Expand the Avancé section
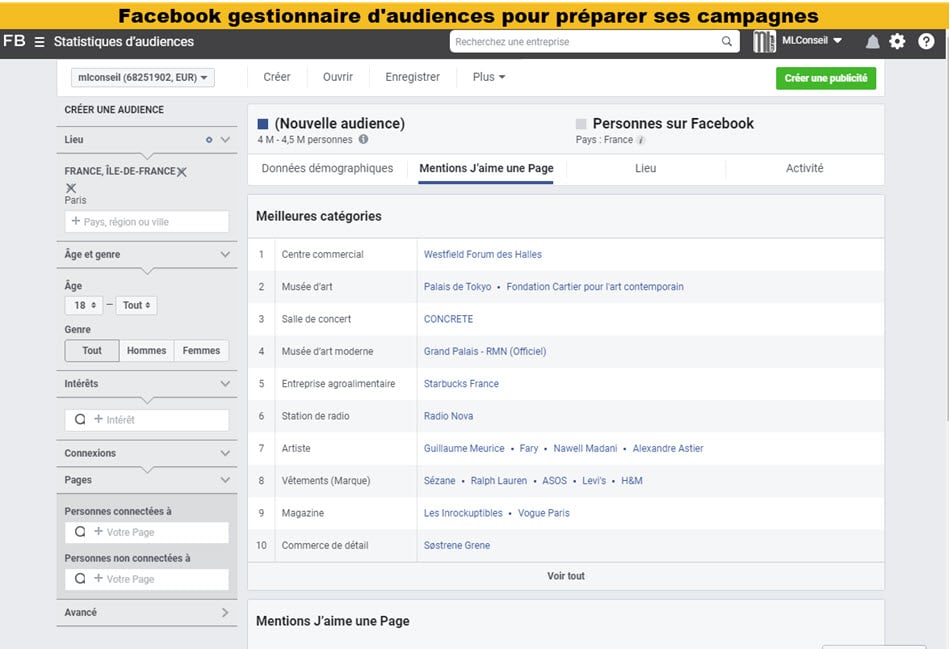This screenshot has width=950, height=649. [x=225, y=613]
